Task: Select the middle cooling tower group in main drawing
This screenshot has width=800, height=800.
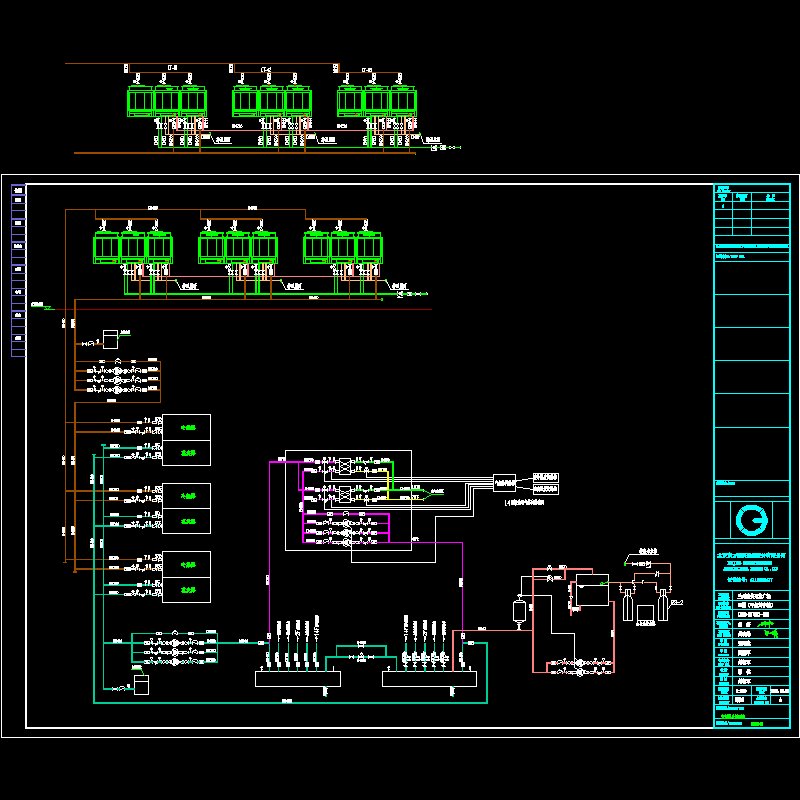Action: 238,247
